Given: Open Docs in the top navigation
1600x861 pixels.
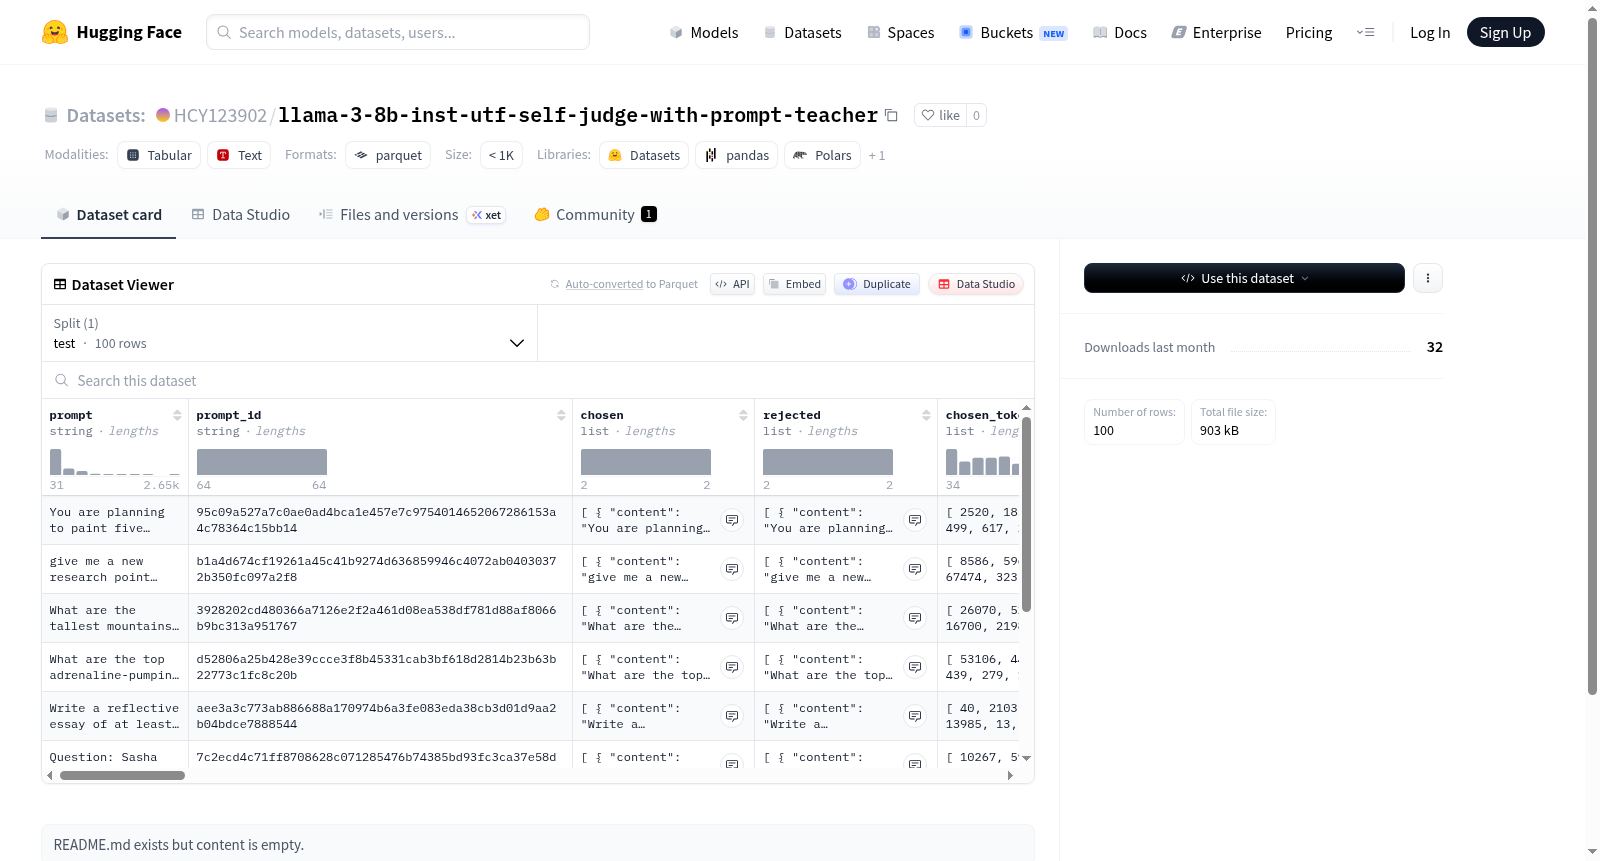Looking at the screenshot, I should coord(1120,32).
